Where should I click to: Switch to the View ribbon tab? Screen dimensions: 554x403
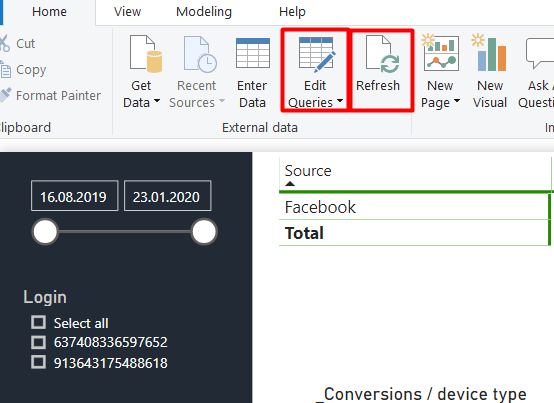[x=128, y=12]
